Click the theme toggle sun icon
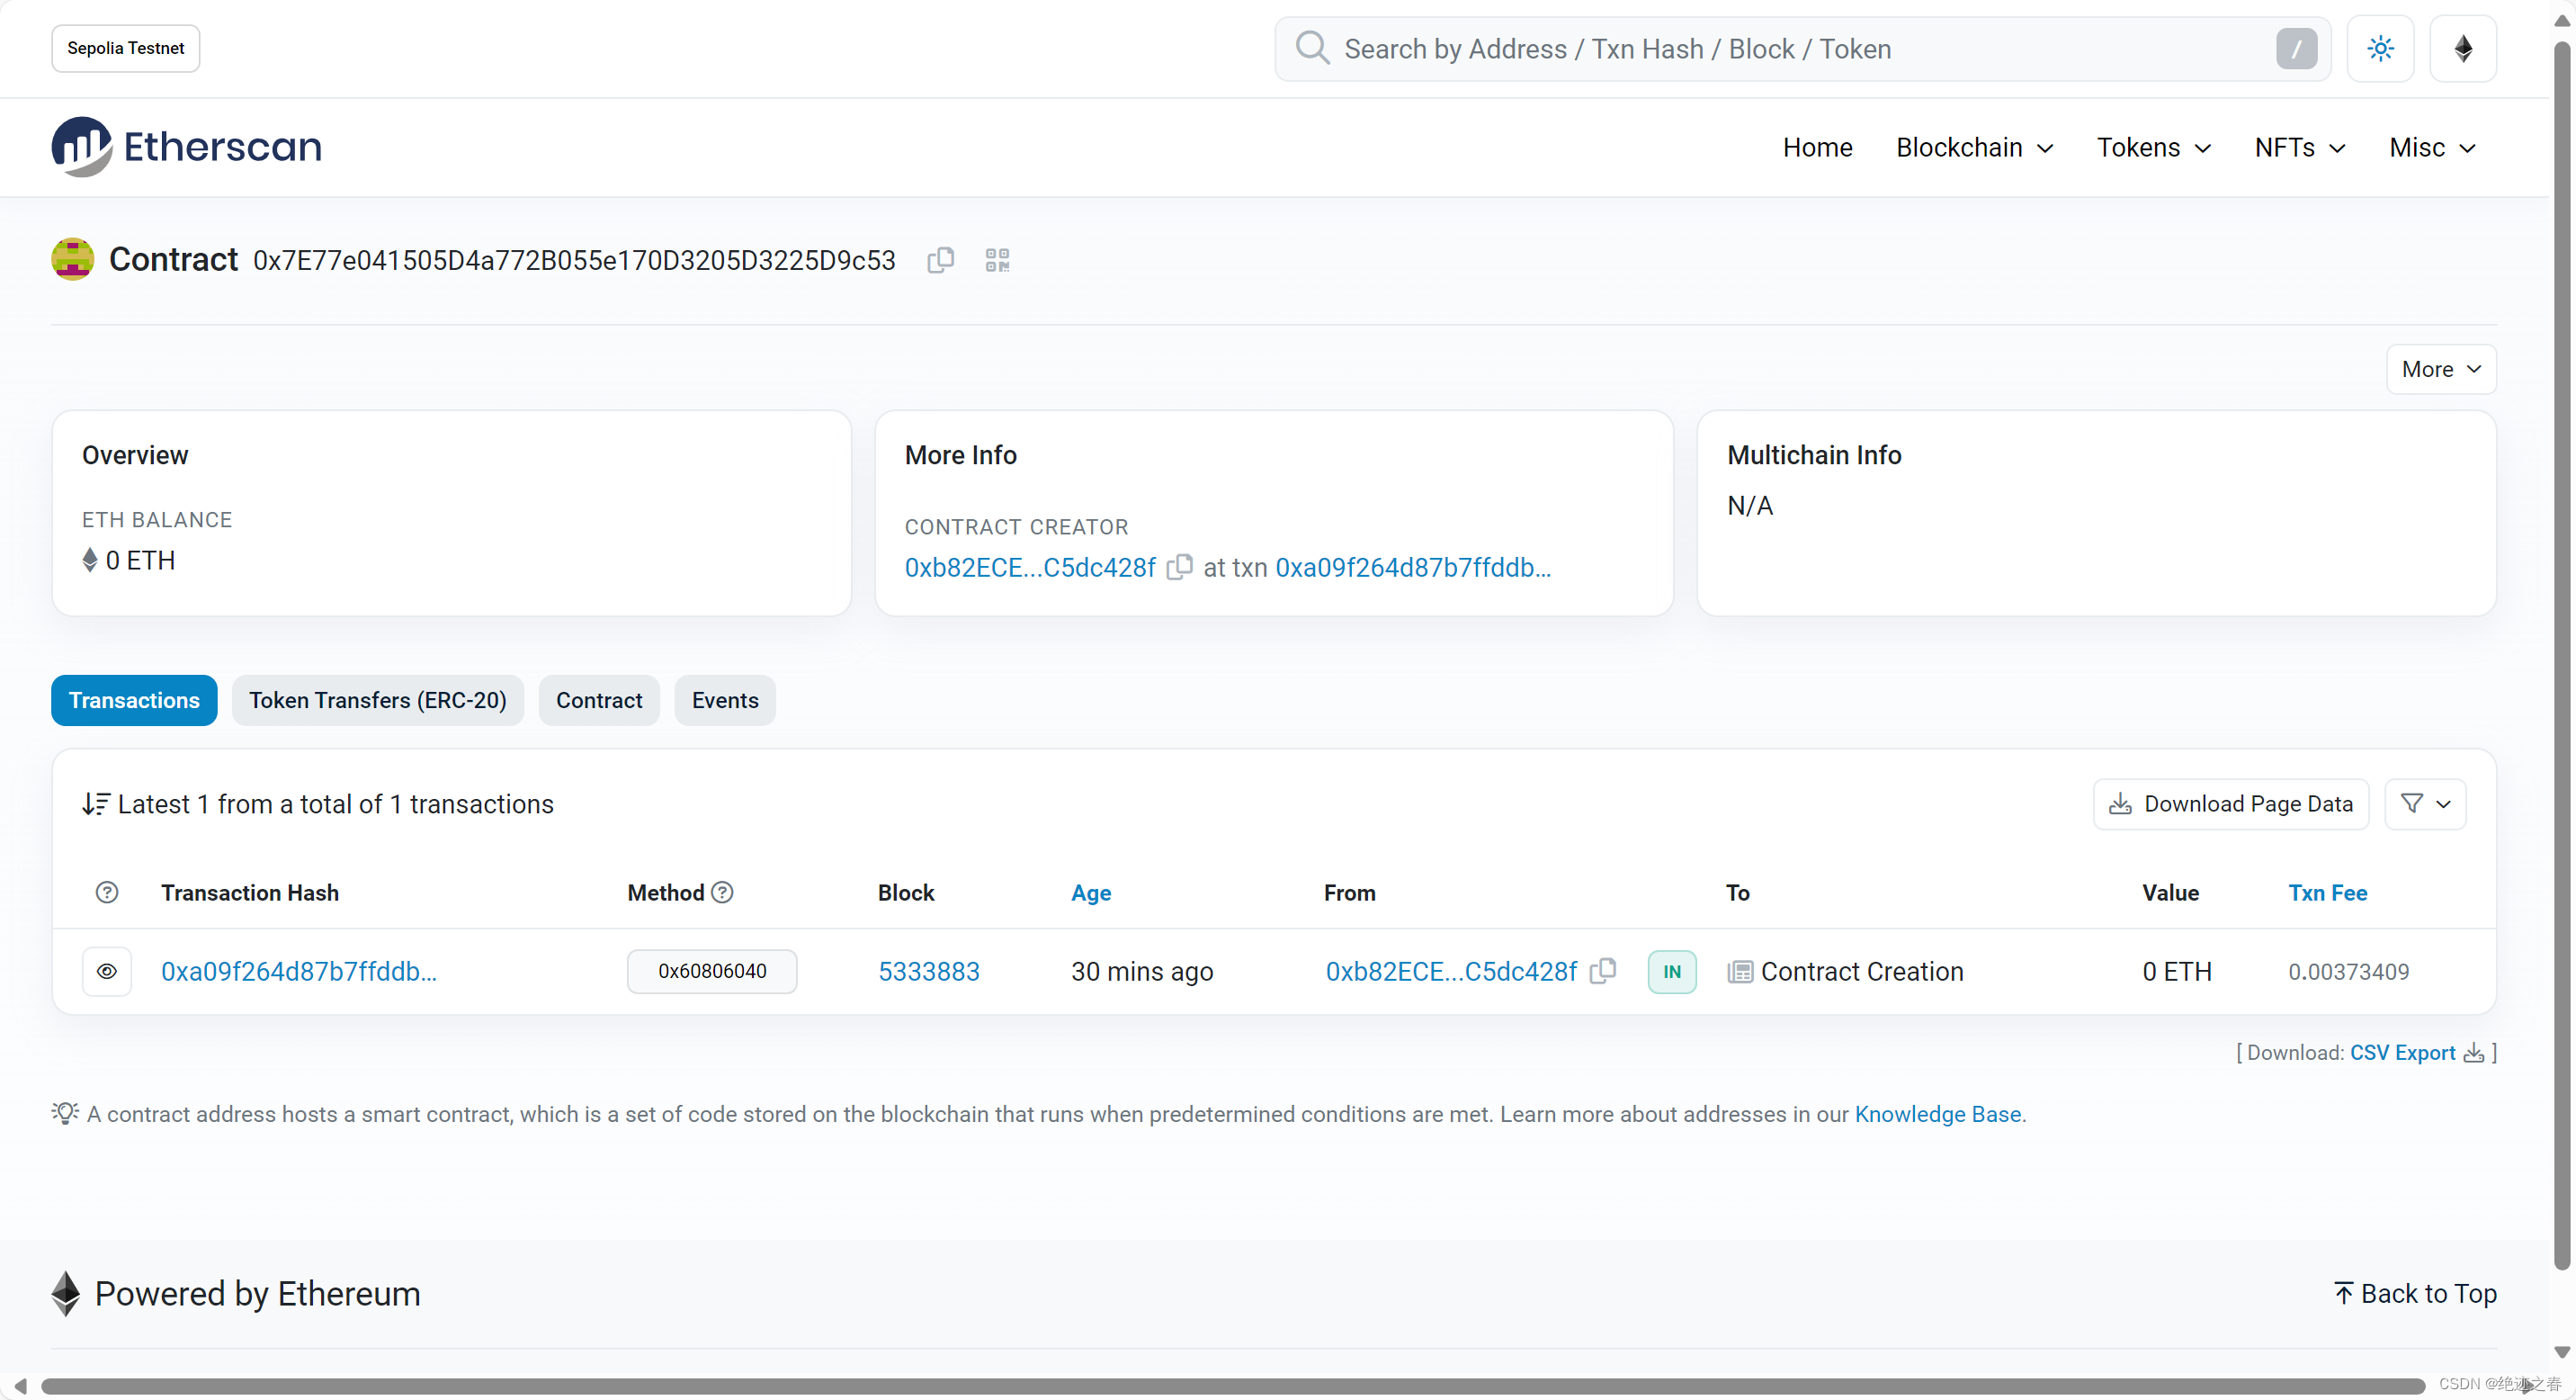This screenshot has height=1400, width=2576. (x=2380, y=49)
